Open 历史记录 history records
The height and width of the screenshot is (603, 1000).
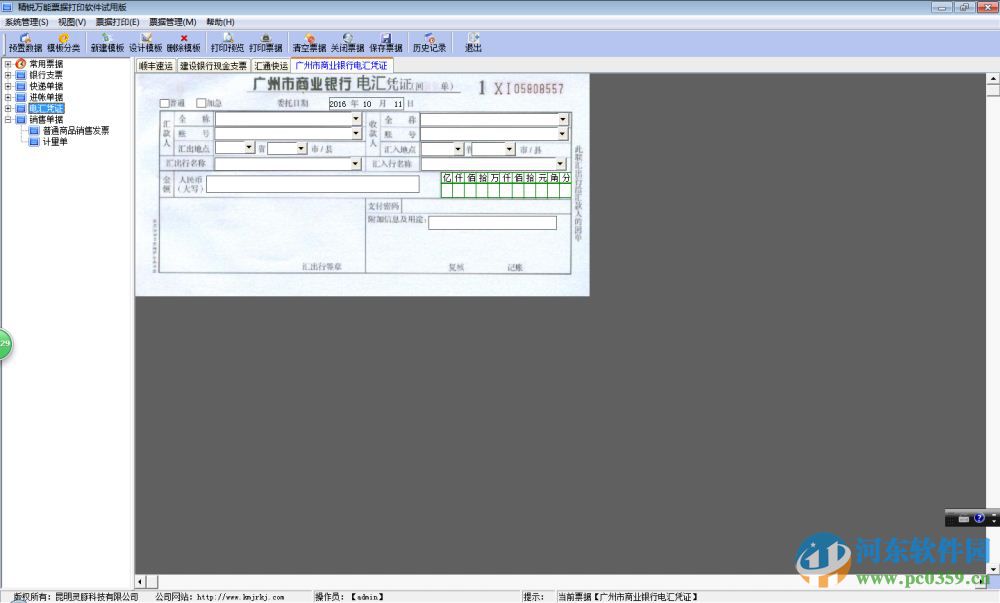(429, 43)
